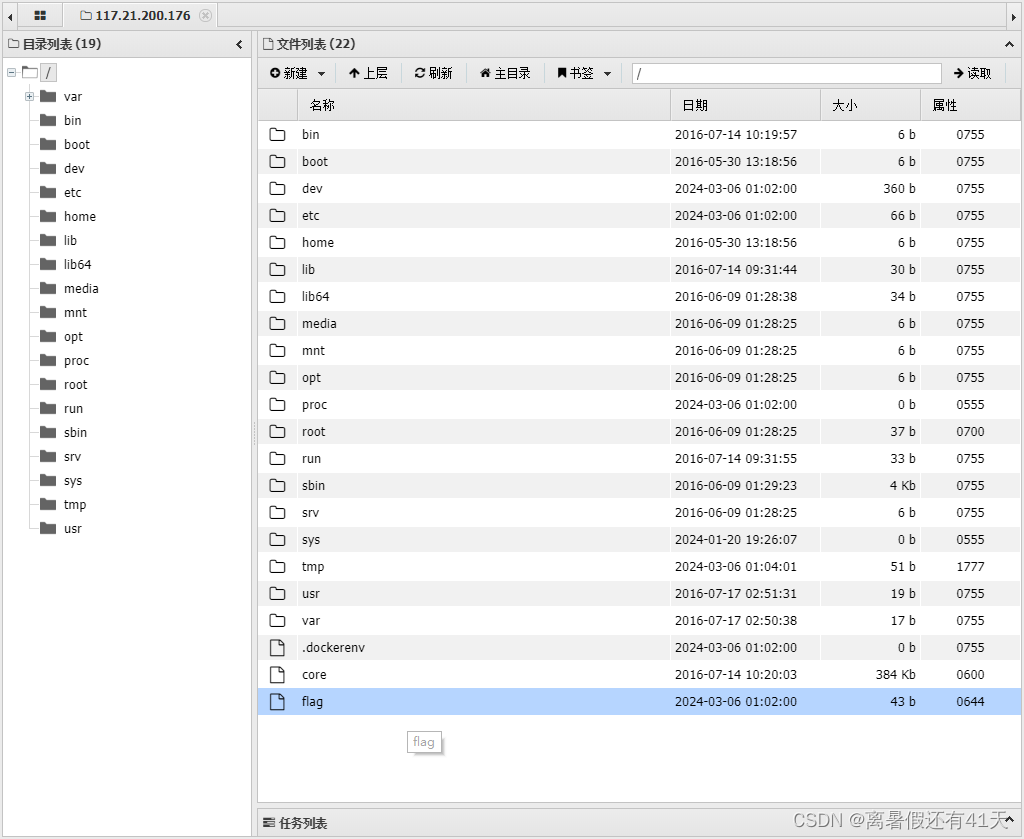Sort by 名称 column header
The image size is (1024, 839).
point(484,105)
